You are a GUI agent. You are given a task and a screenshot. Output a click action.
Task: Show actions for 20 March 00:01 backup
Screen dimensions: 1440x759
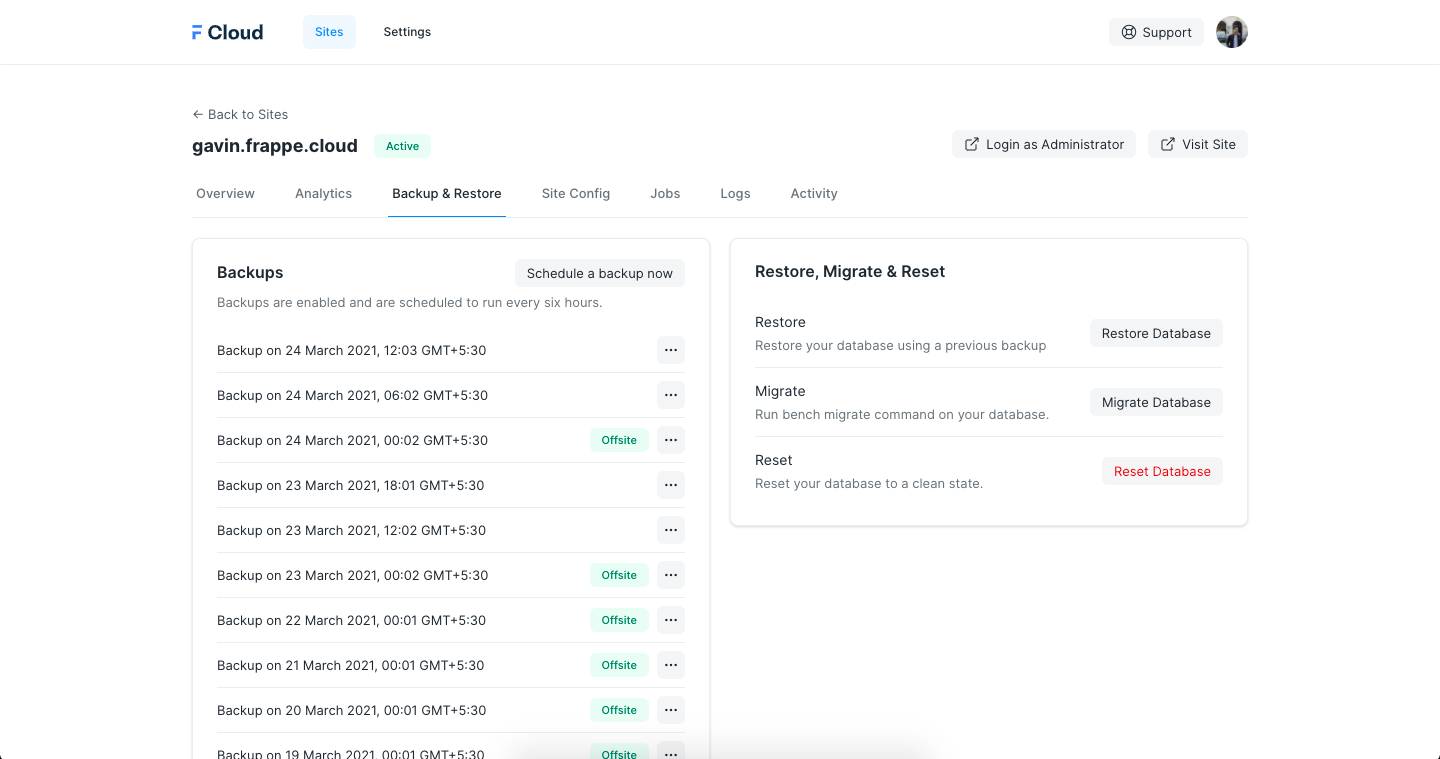pyautogui.click(x=670, y=710)
